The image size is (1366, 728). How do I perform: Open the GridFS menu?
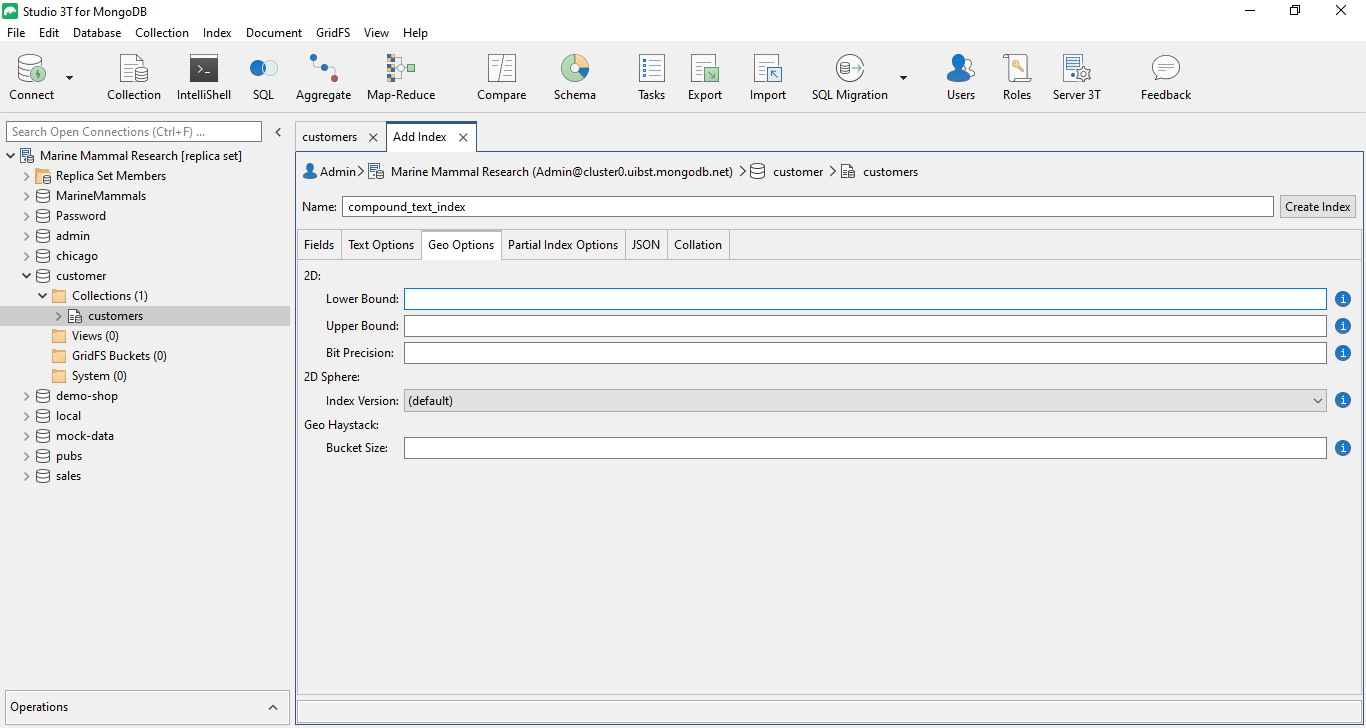332,32
